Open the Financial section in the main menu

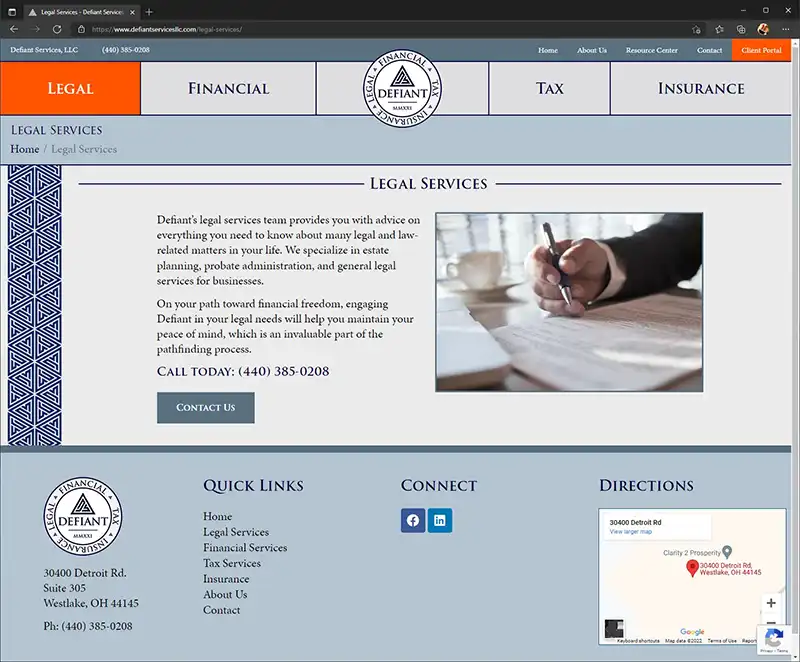(229, 88)
